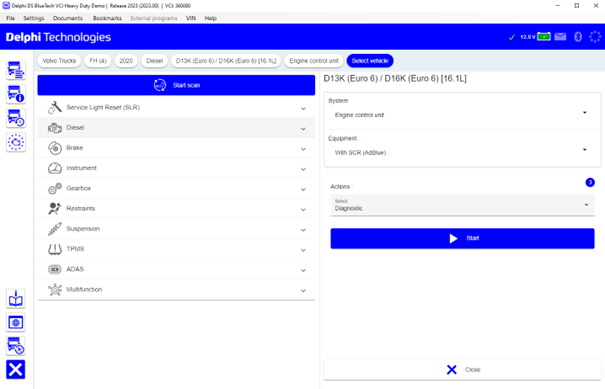Image resolution: width=605 pixels, height=389 pixels.
Task: Open the manual download book icon
Action: (x=16, y=299)
